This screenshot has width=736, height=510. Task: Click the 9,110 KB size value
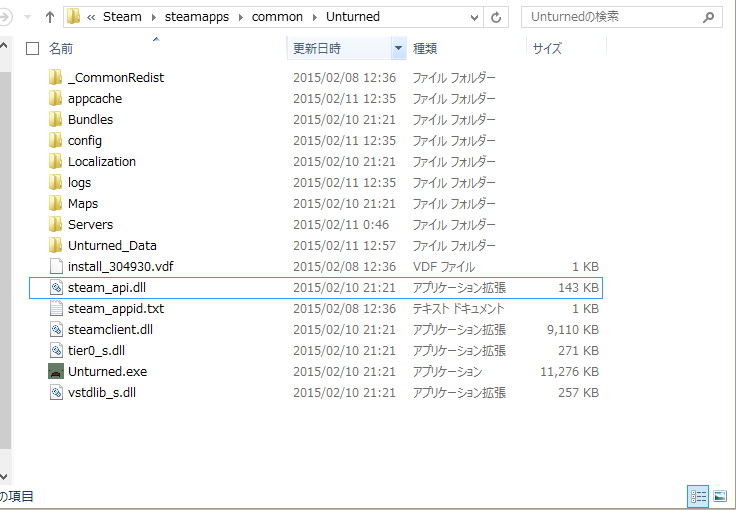point(573,329)
